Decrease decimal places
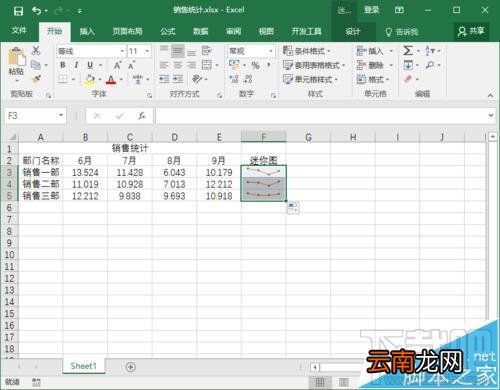Screen dimensions: 500x390 [248, 79]
